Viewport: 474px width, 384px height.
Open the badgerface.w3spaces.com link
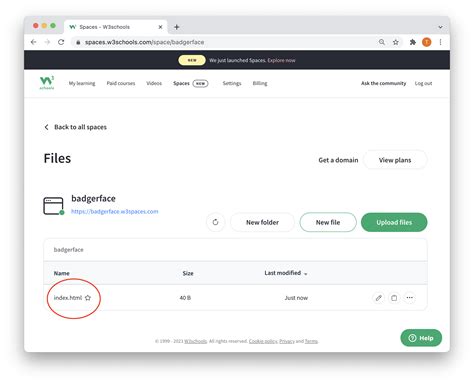[115, 211]
